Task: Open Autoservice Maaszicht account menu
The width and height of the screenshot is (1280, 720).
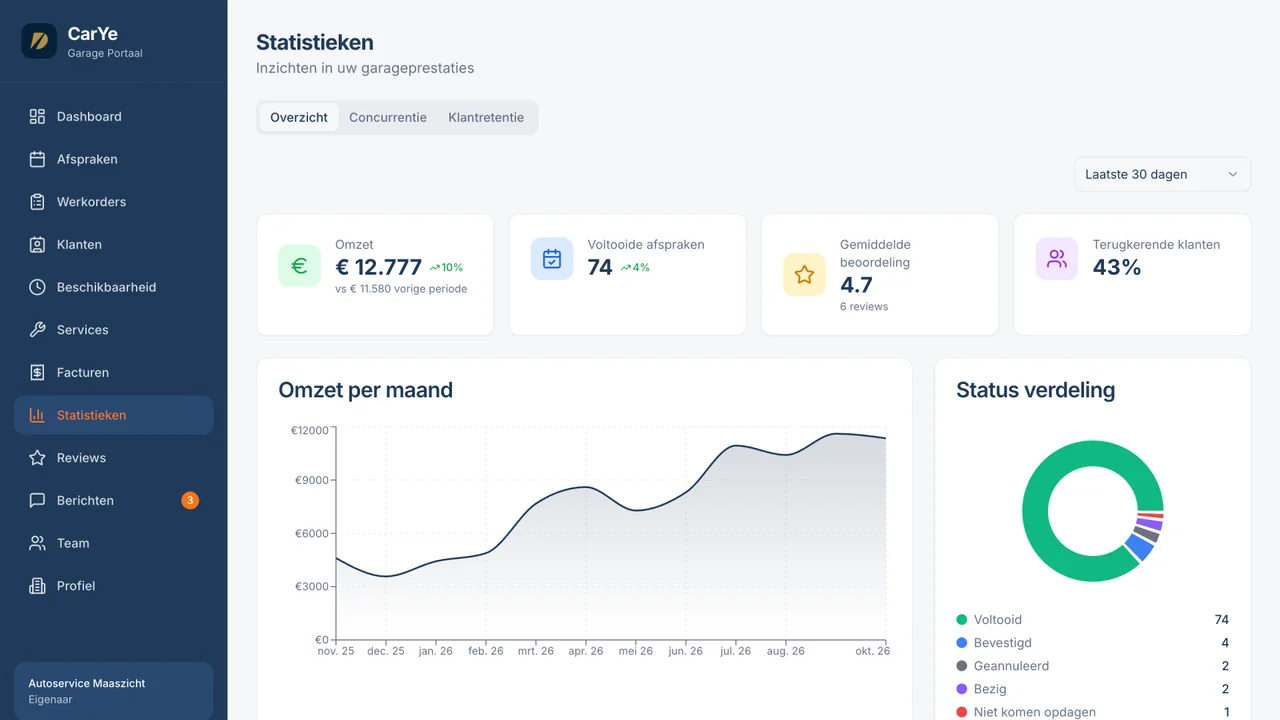Action: tap(114, 691)
